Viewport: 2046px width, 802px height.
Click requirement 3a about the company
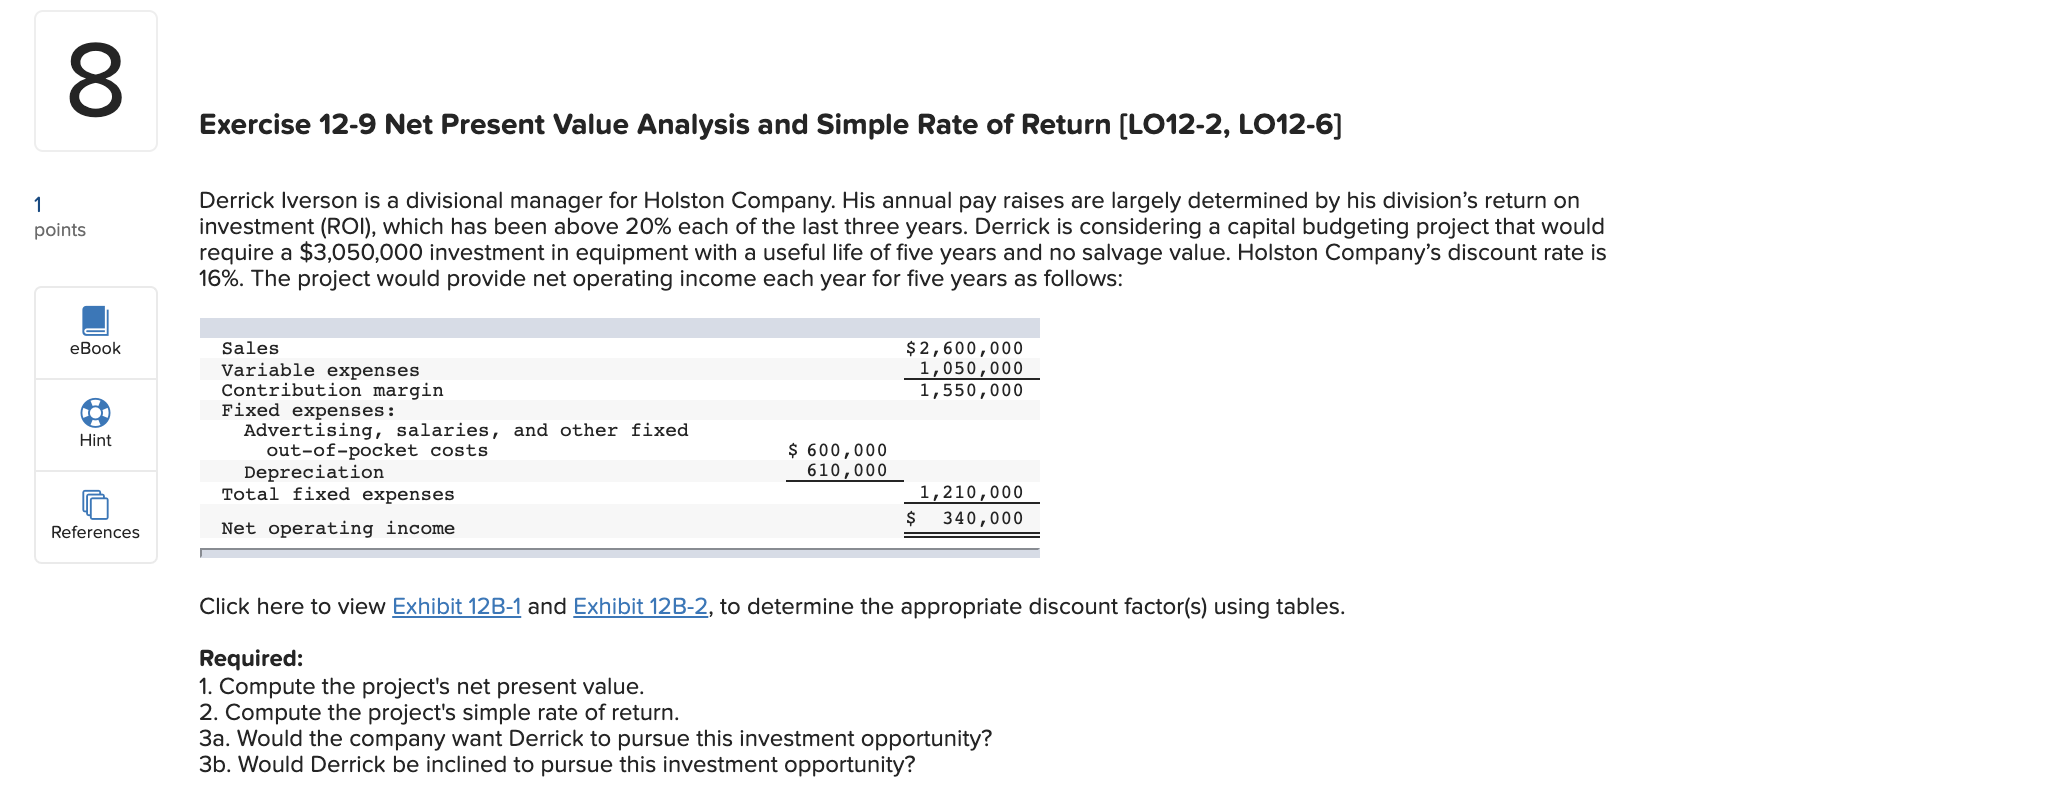596,738
